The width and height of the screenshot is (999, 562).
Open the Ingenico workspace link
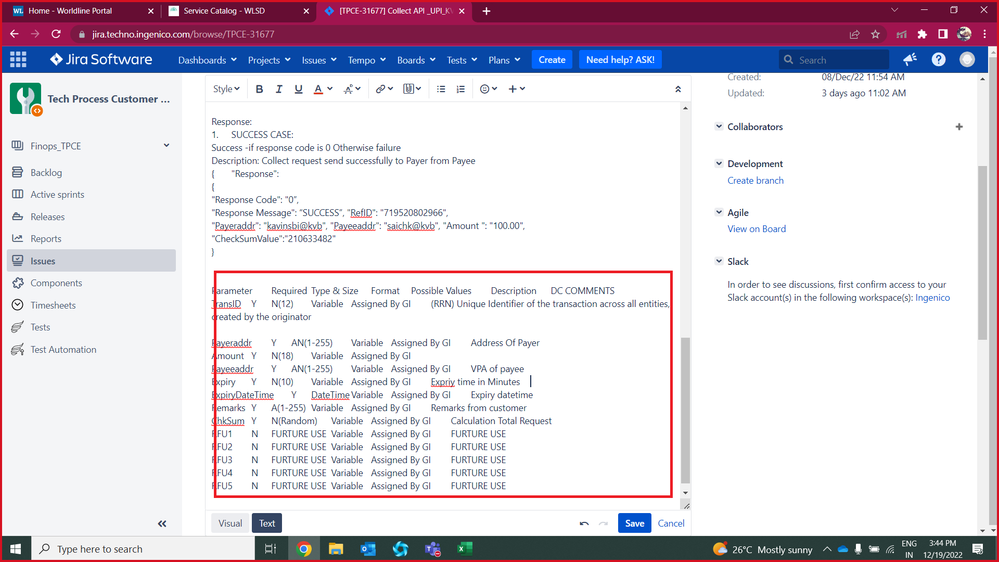pyautogui.click(x=932, y=298)
